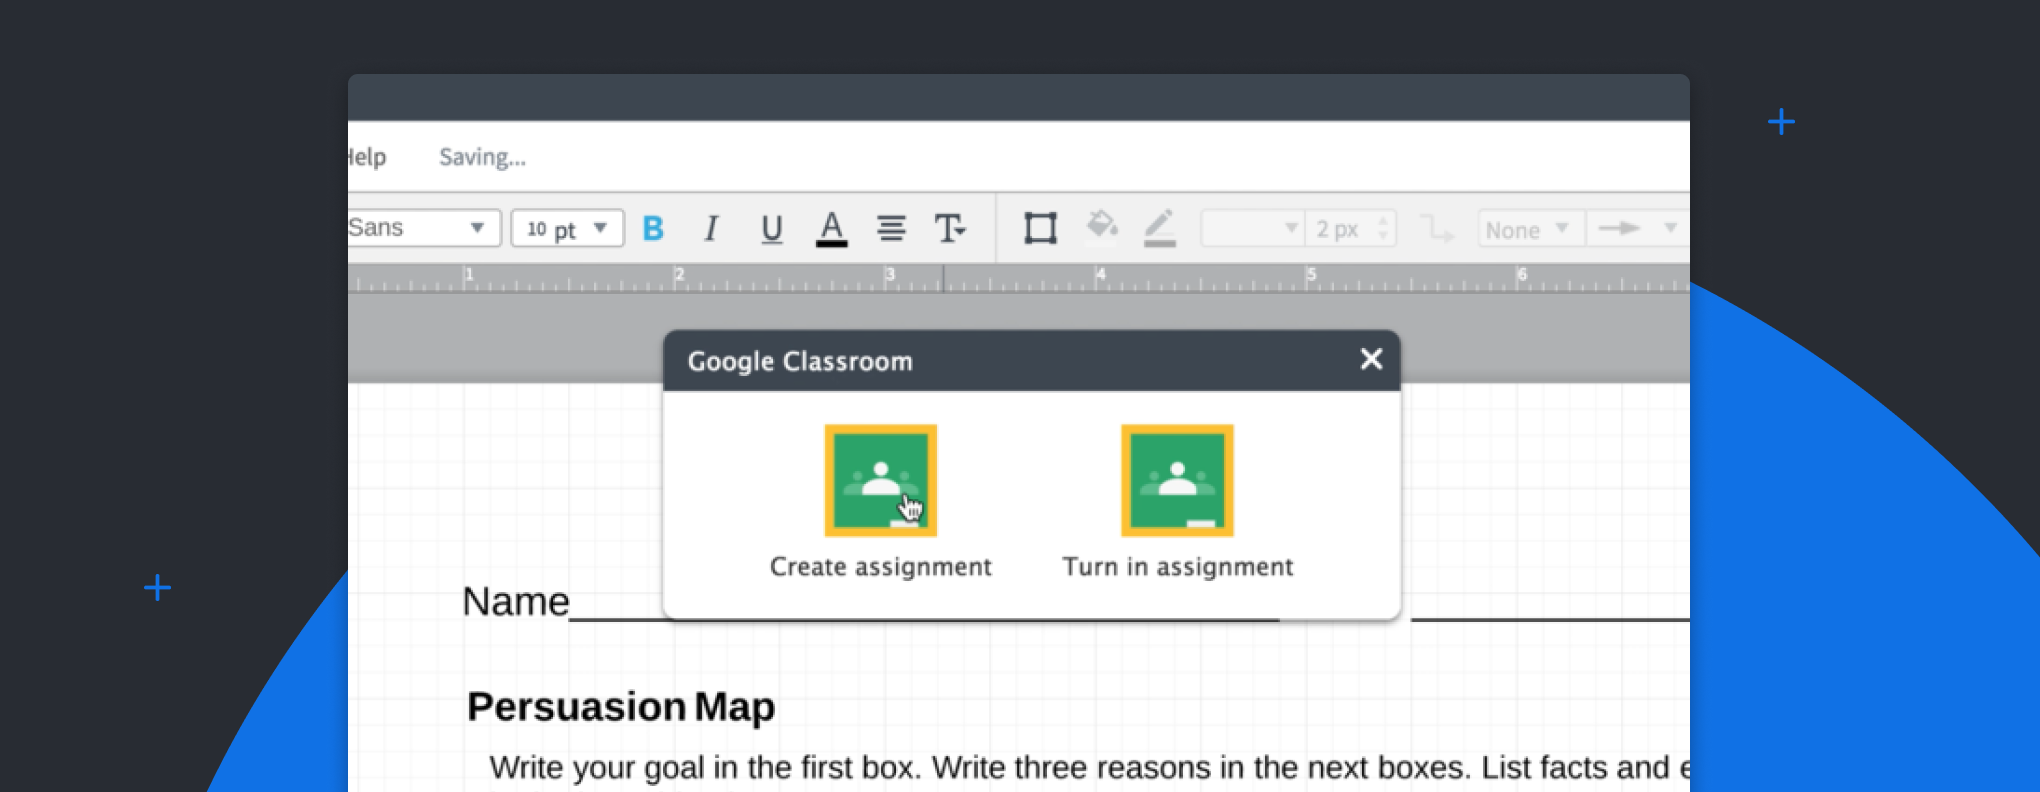Click the line path style icon

pos(1437,229)
